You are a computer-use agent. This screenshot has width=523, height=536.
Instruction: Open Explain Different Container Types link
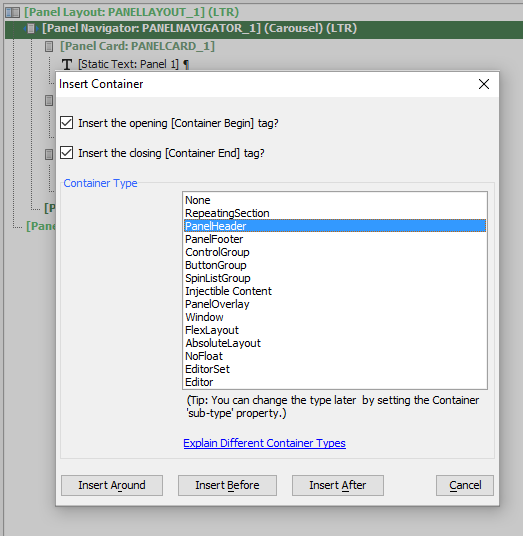click(264, 443)
